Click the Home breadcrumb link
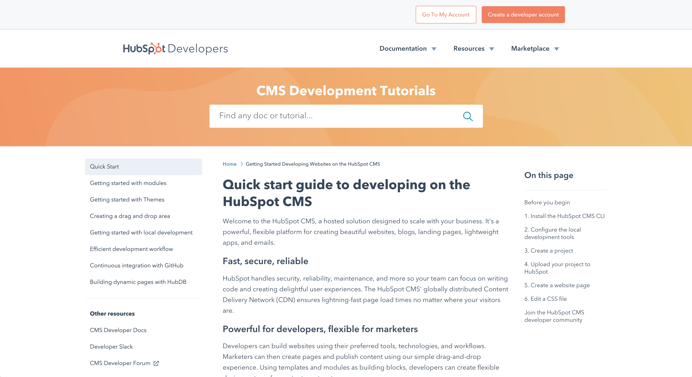This screenshot has height=377, width=692. (x=229, y=164)
